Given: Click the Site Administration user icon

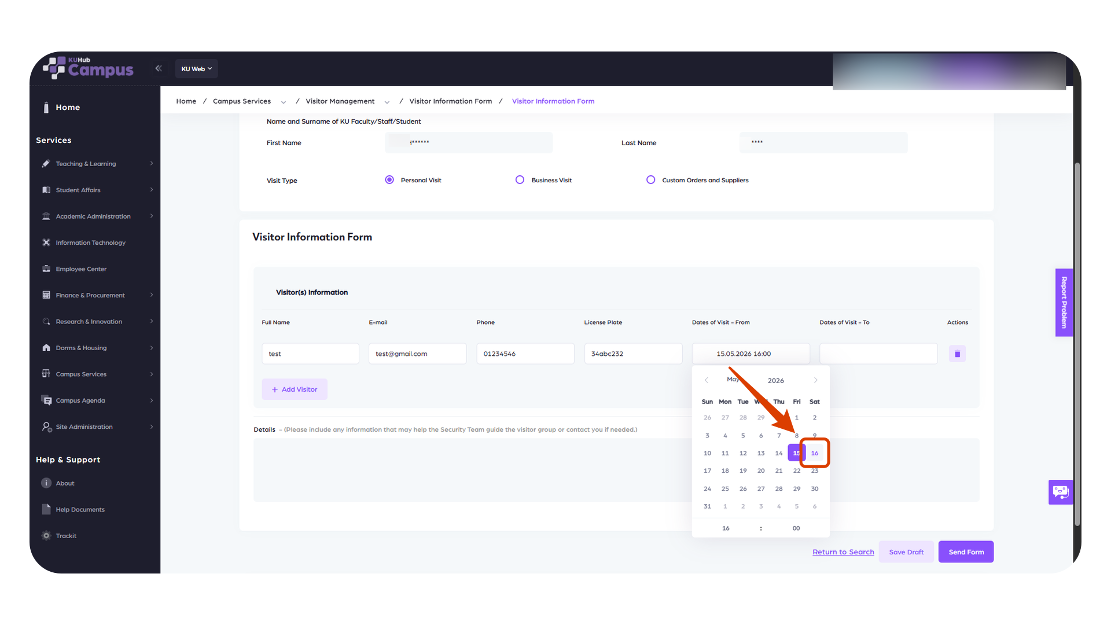Looking at the screenshot, I should [46, 427].
